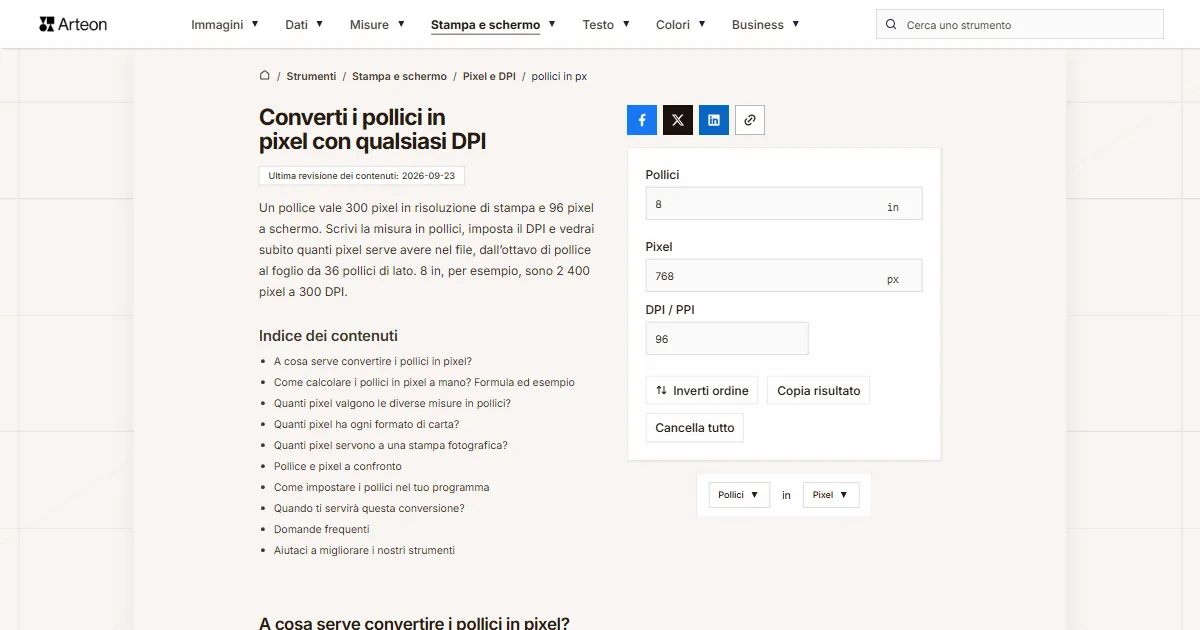1200x630 pixels.
Task: Jump to A cosa serve convertire section
Action: point(373,361)
